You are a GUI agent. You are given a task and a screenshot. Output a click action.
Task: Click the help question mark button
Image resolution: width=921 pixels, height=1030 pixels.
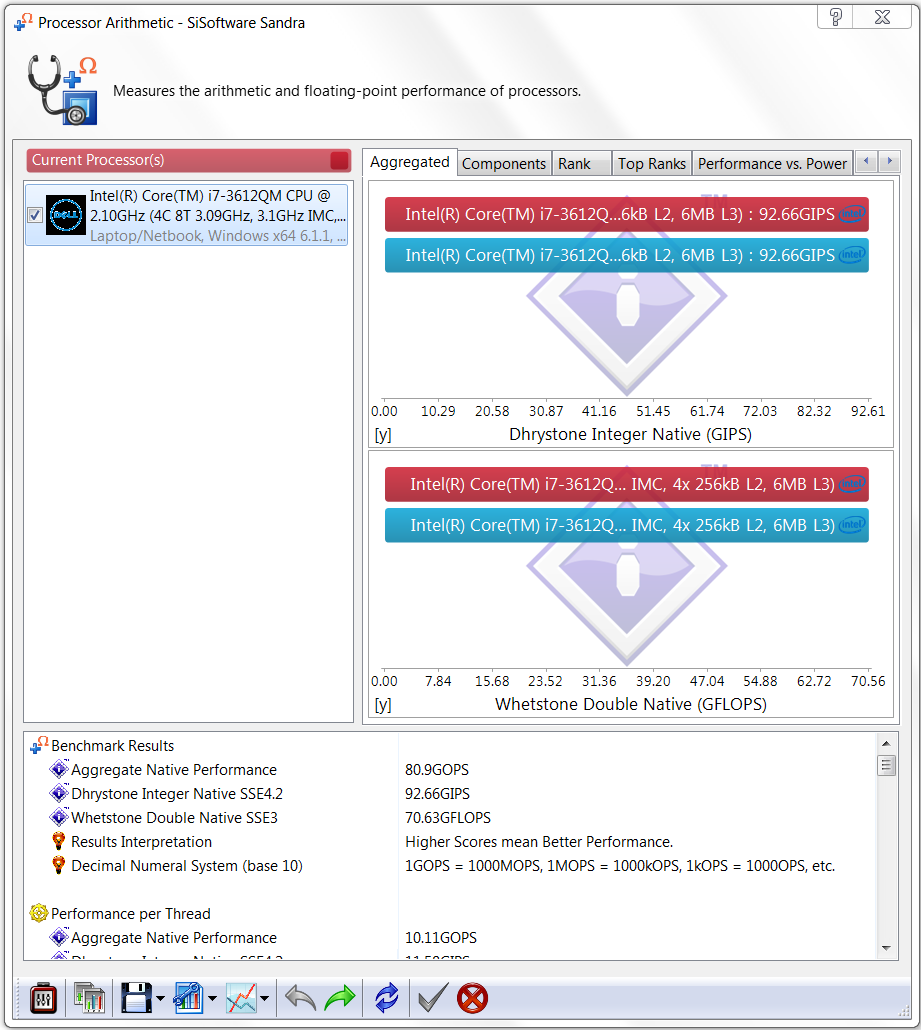pos(835,17)
